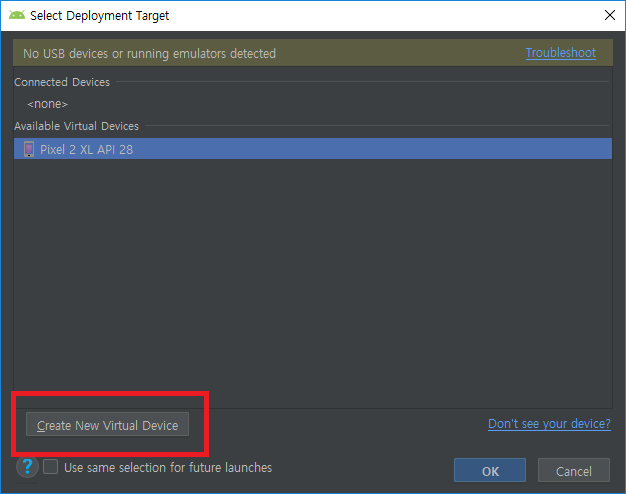Click the "Connected Devices" section header
This screenshot has width=626, height=494.
pos(62,82)
